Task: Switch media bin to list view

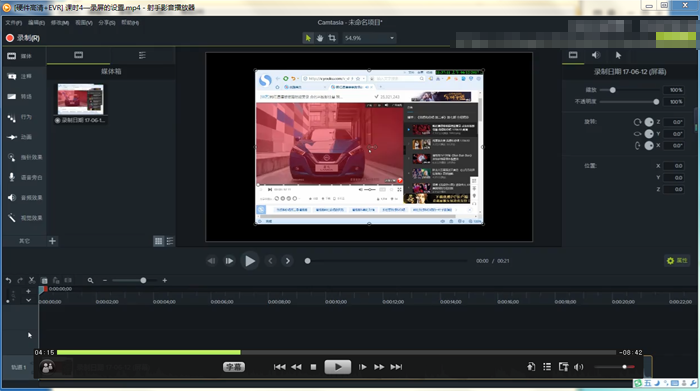Action: pos(170,241)
